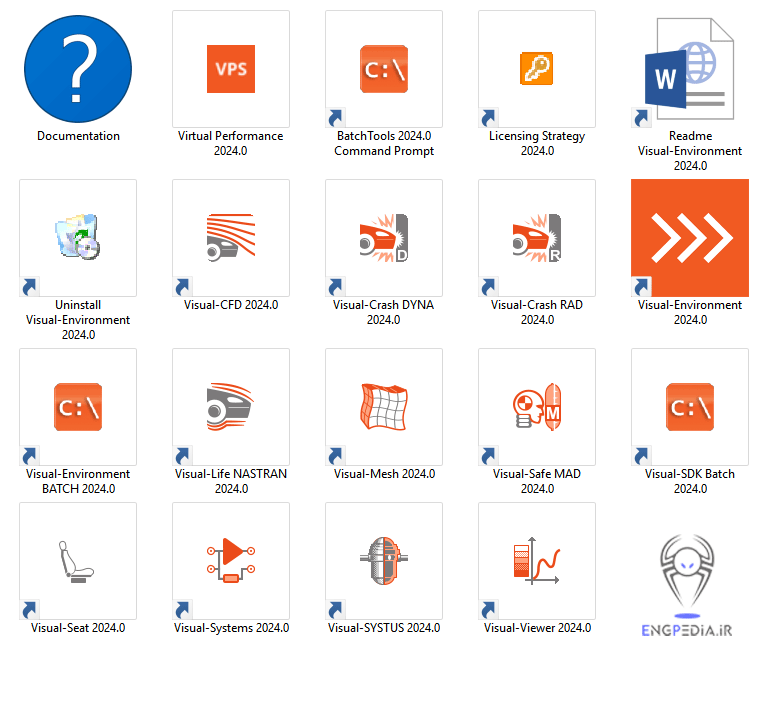Select 'Visual-CFD 2024.0' label
777x702 pixels.
[x=231, y=305]
